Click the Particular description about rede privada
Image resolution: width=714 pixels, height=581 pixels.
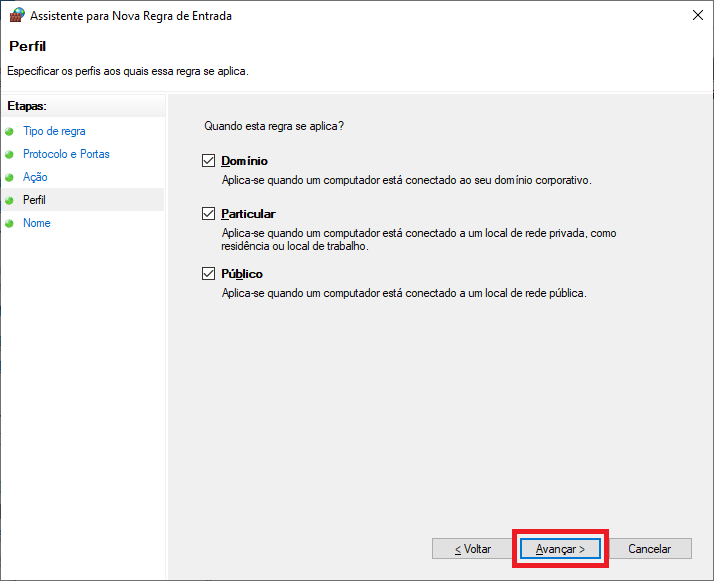pyautogui.click(x=419, y=240)
